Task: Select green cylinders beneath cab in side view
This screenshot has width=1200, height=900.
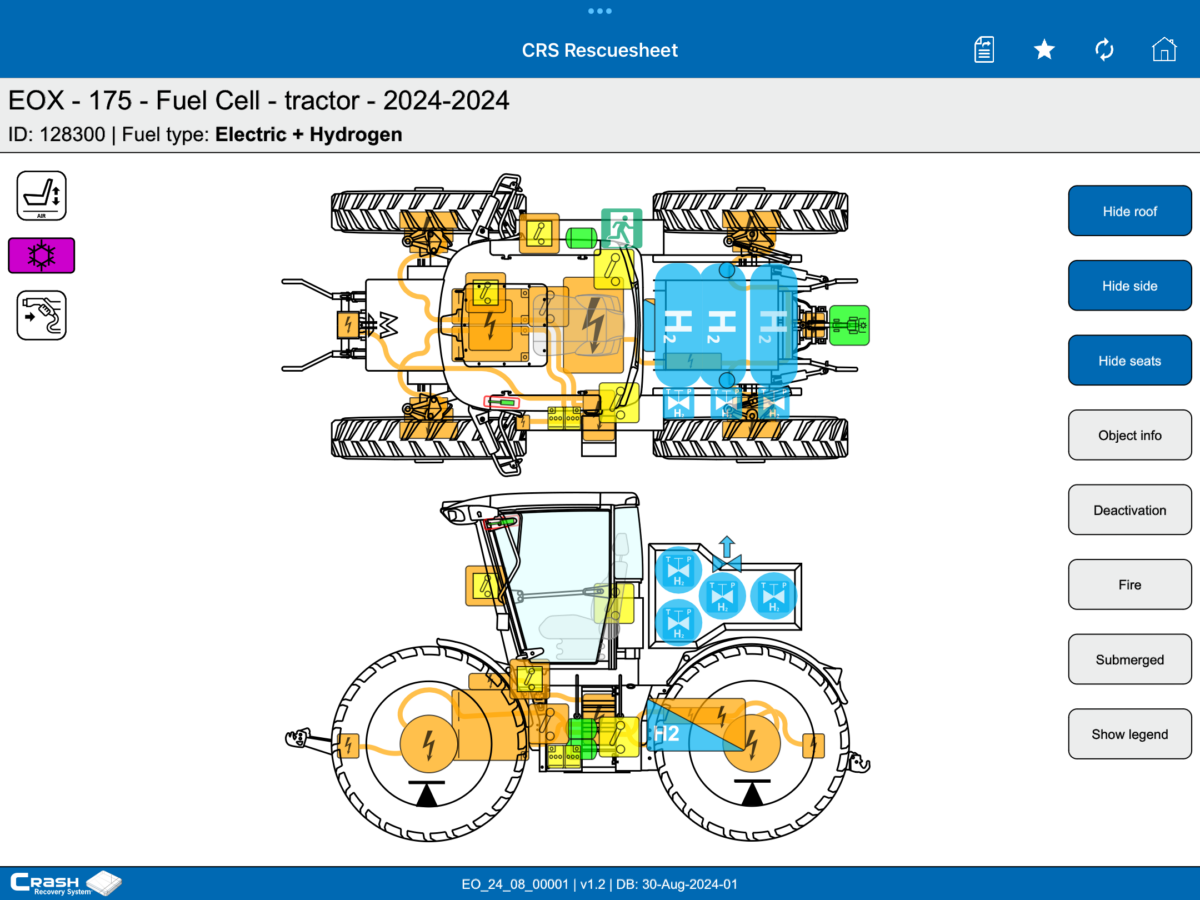Action: pyautogui.click(x=583, y=738)
